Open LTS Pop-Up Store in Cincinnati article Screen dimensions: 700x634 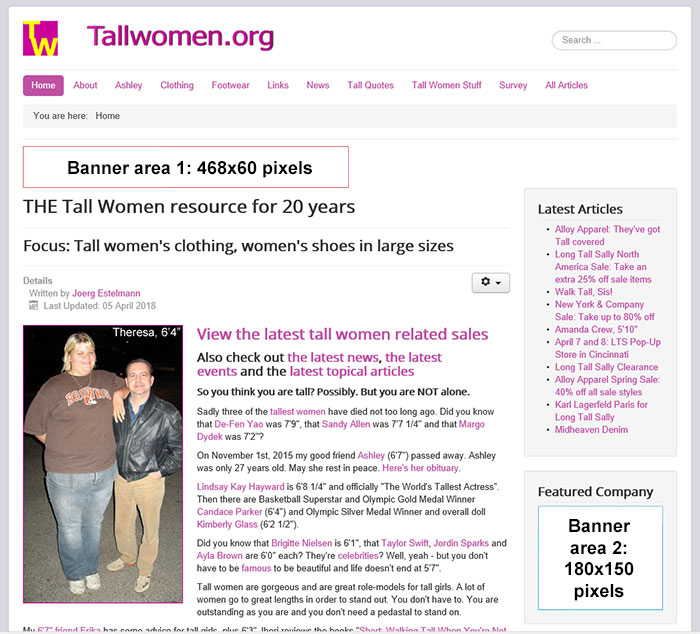click(608, 348)
